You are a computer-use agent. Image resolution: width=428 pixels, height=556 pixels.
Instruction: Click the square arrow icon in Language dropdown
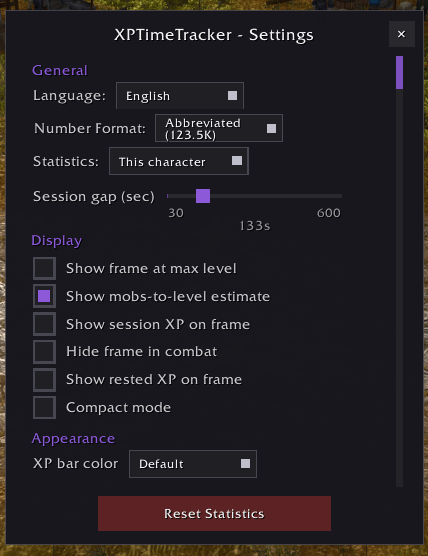pyautogui.click(x=232, y=95)
